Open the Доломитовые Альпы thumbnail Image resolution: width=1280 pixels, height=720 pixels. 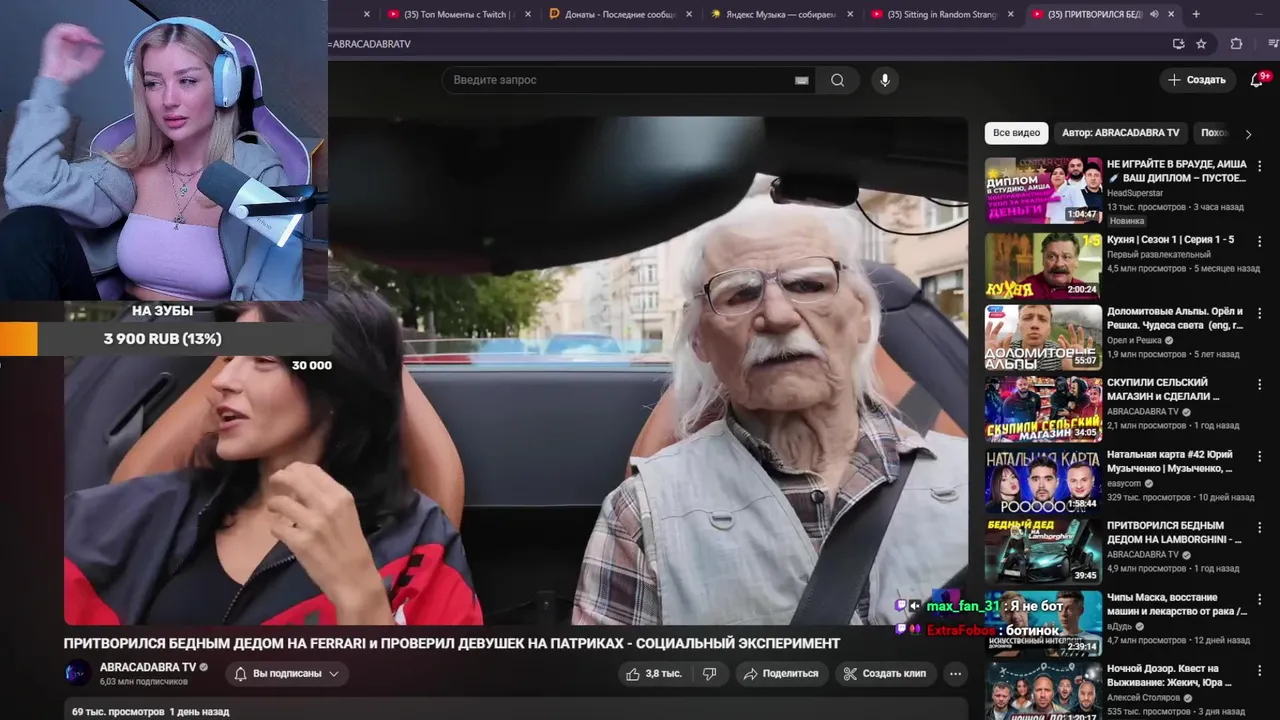(1043, 337)
